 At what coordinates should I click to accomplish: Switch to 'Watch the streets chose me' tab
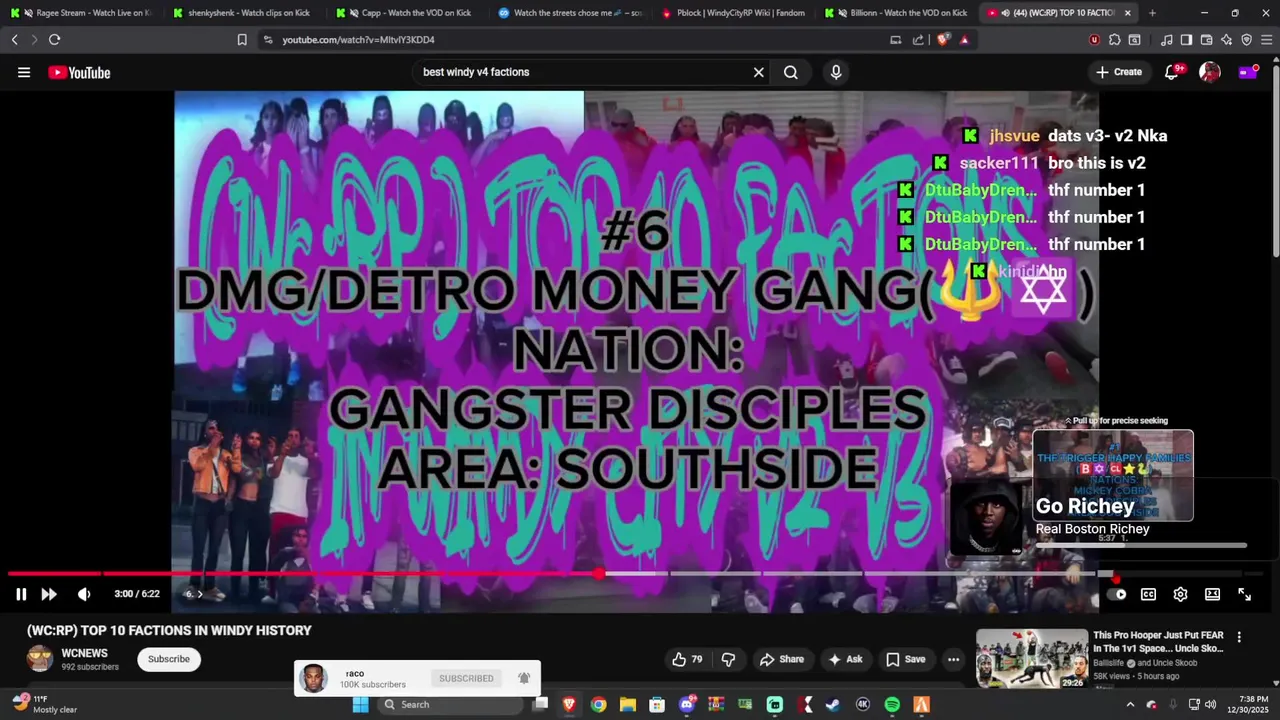[570, 13]
